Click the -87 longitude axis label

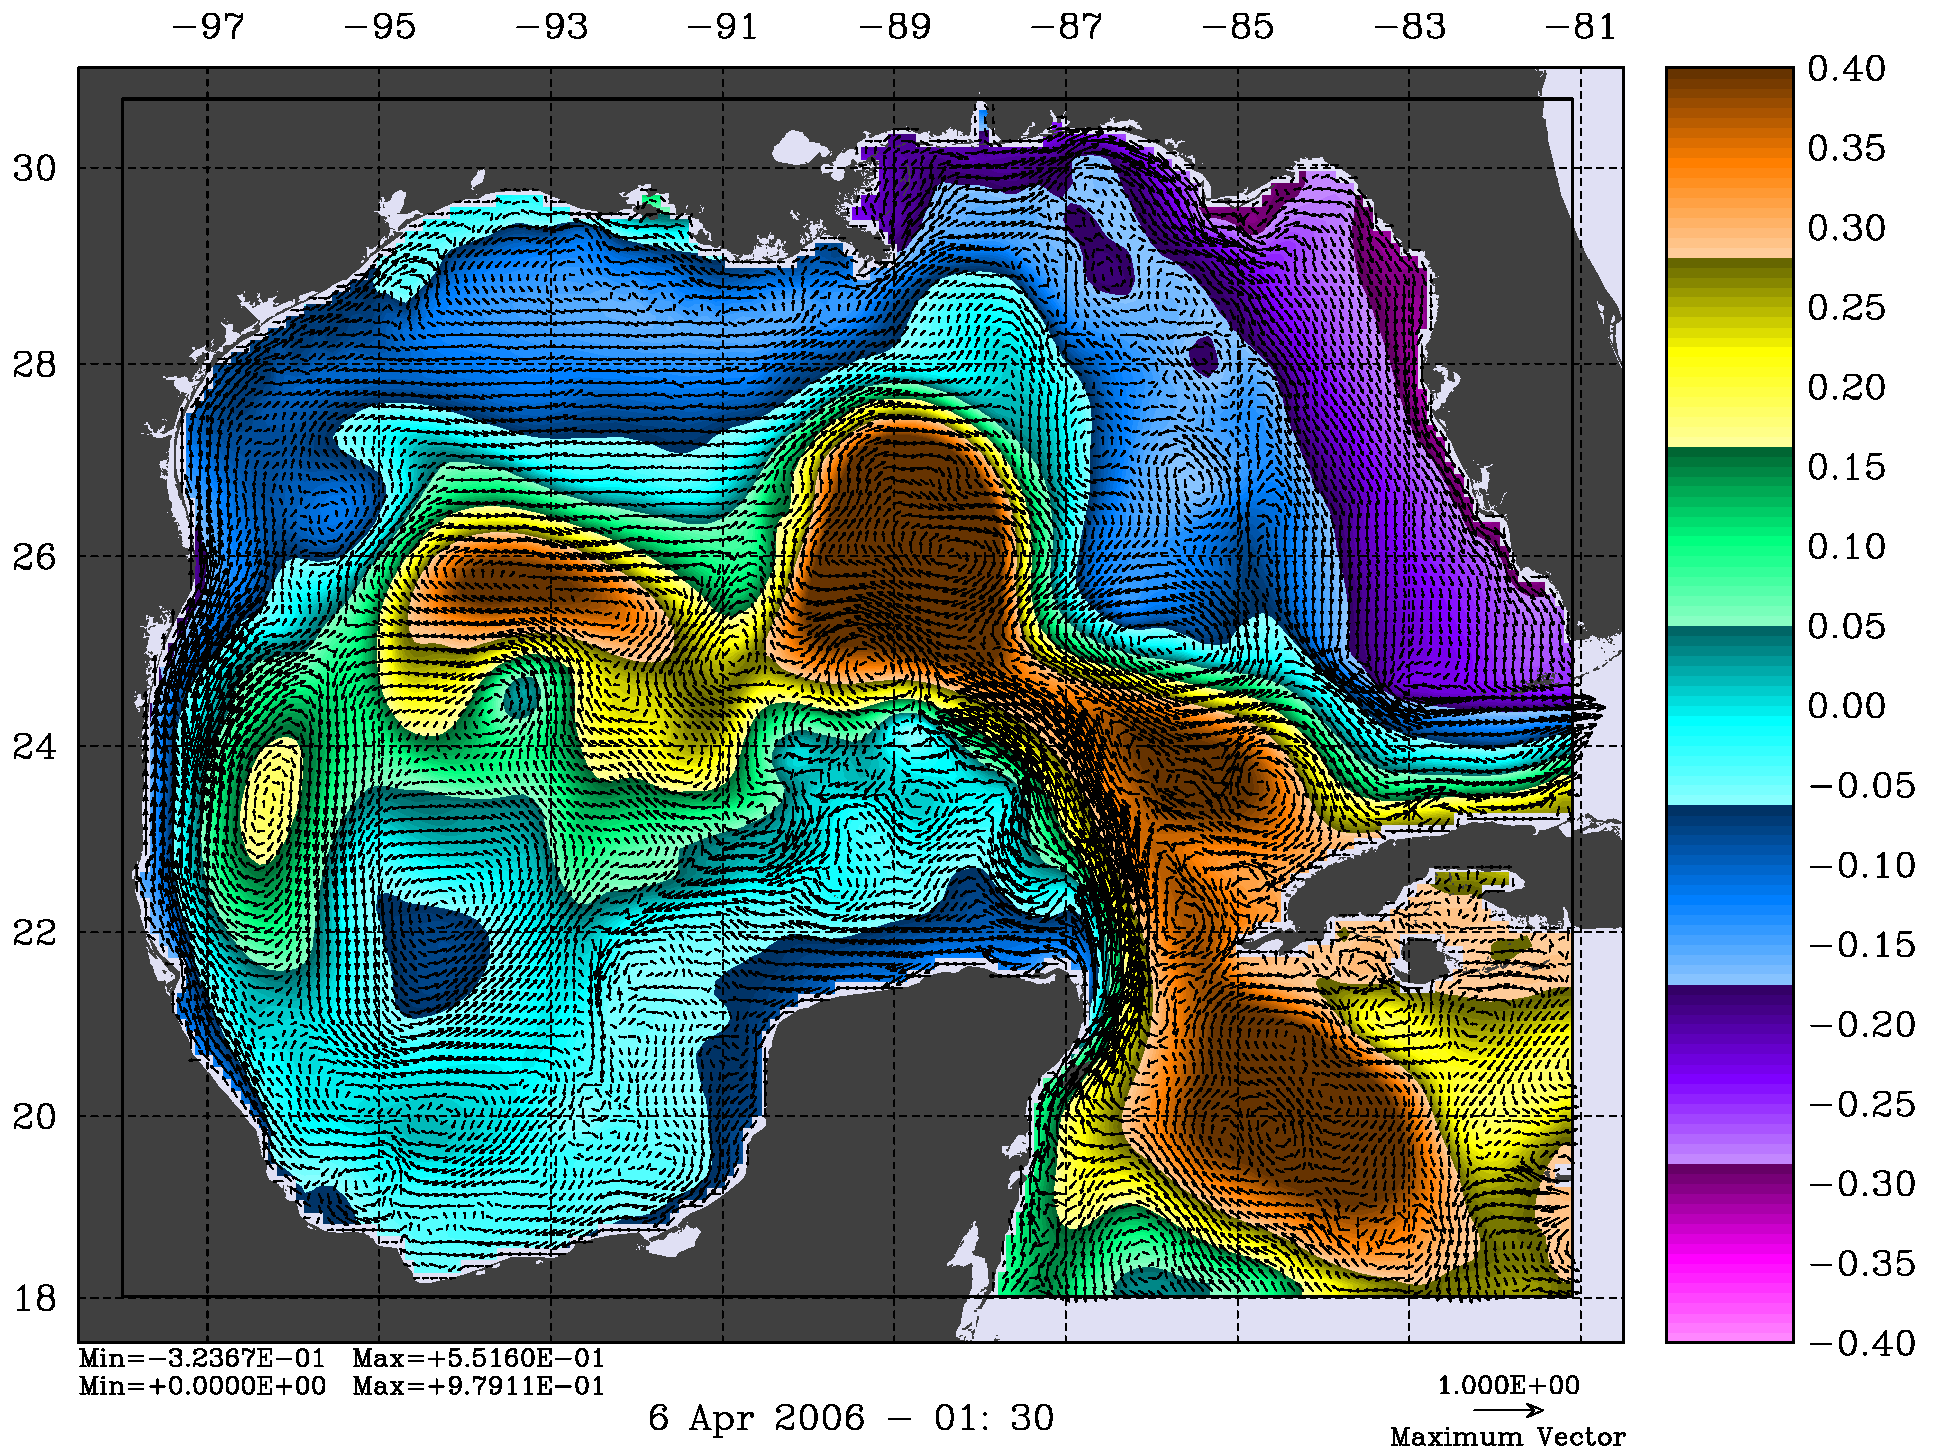1066,26
